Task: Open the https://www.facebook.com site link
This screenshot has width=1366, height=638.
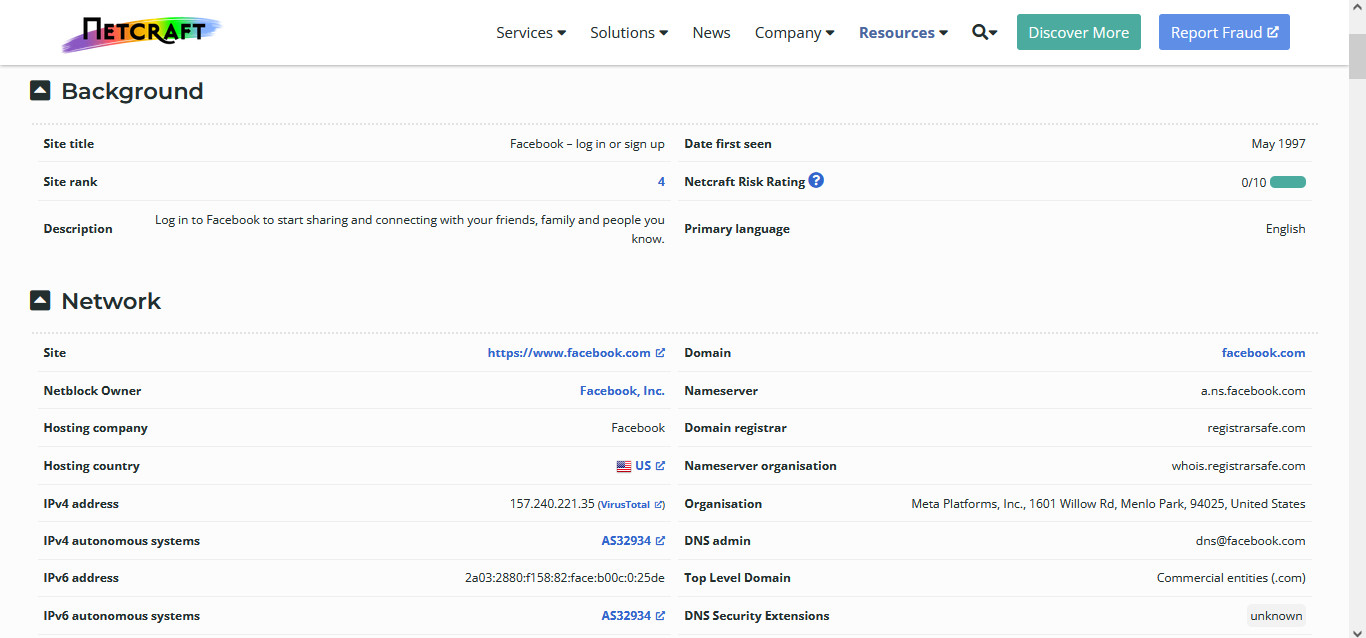Action: pos(569,353)
